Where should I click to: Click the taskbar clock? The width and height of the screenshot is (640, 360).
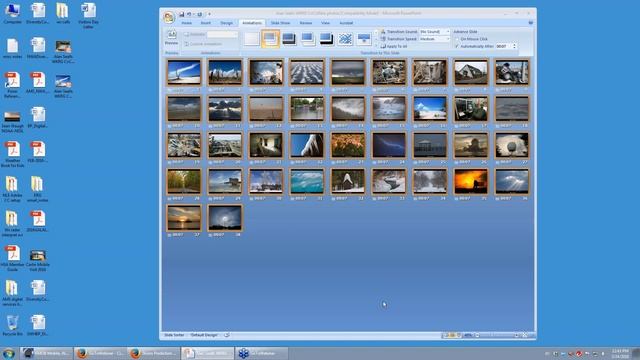coord(620,353)
